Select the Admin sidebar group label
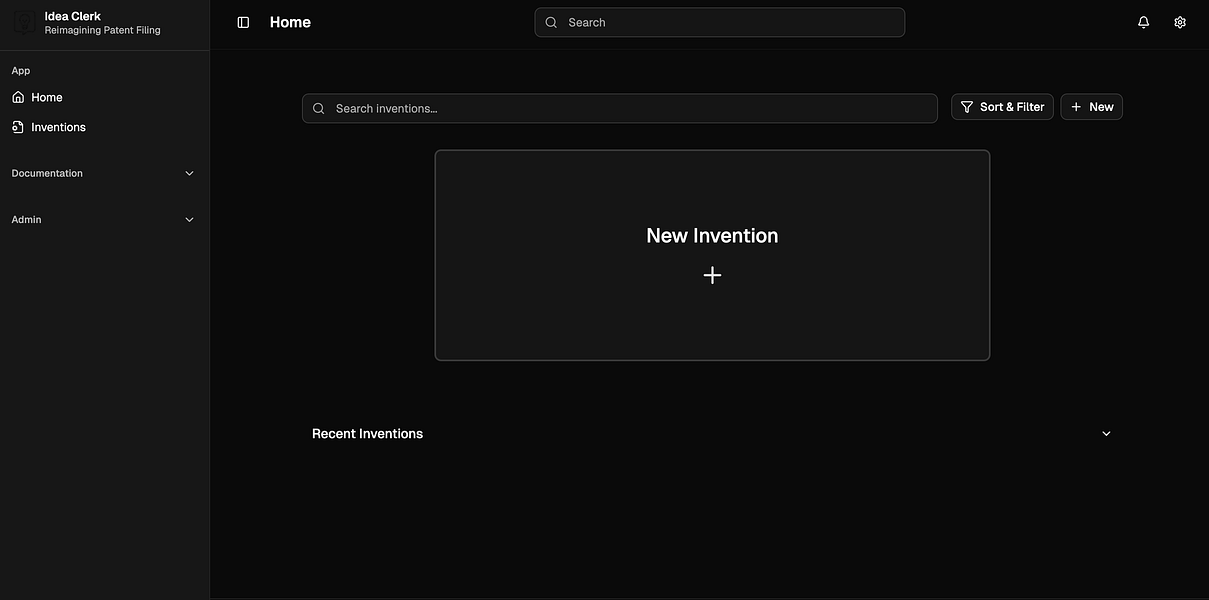This screenshot has width=1209, height=600. pos(27,219)
